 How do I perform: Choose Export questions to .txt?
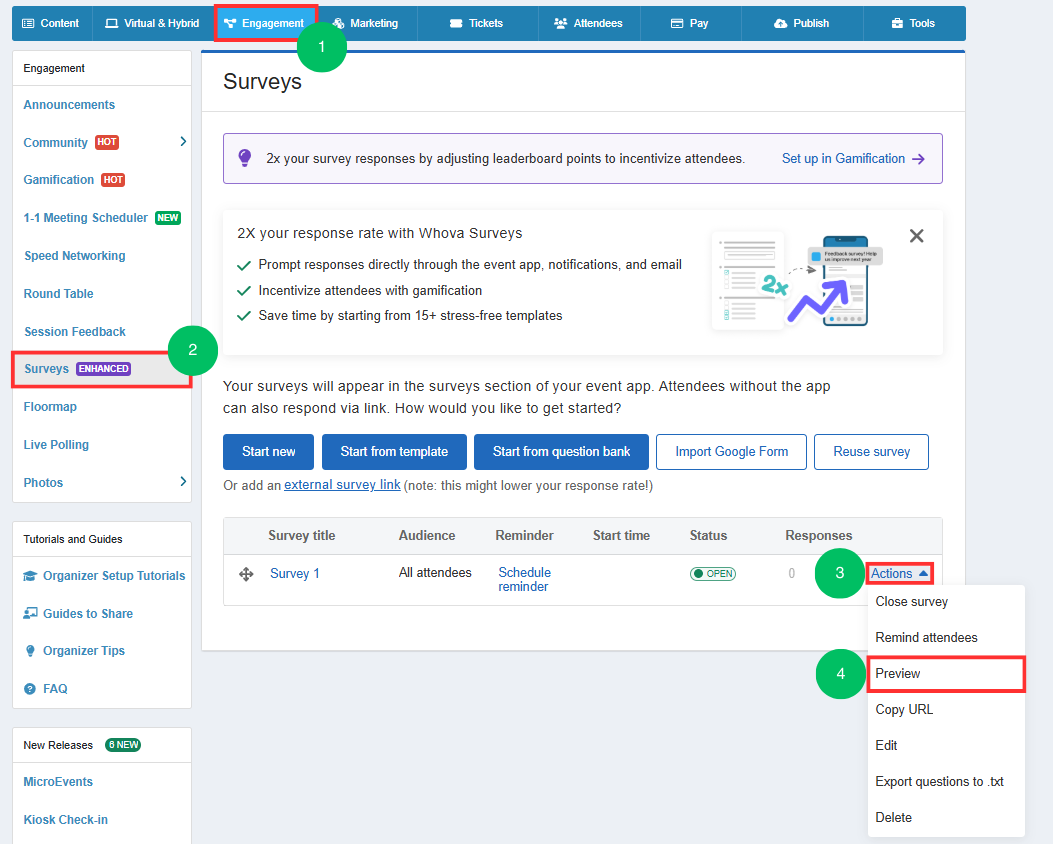[x=940, y=782]
